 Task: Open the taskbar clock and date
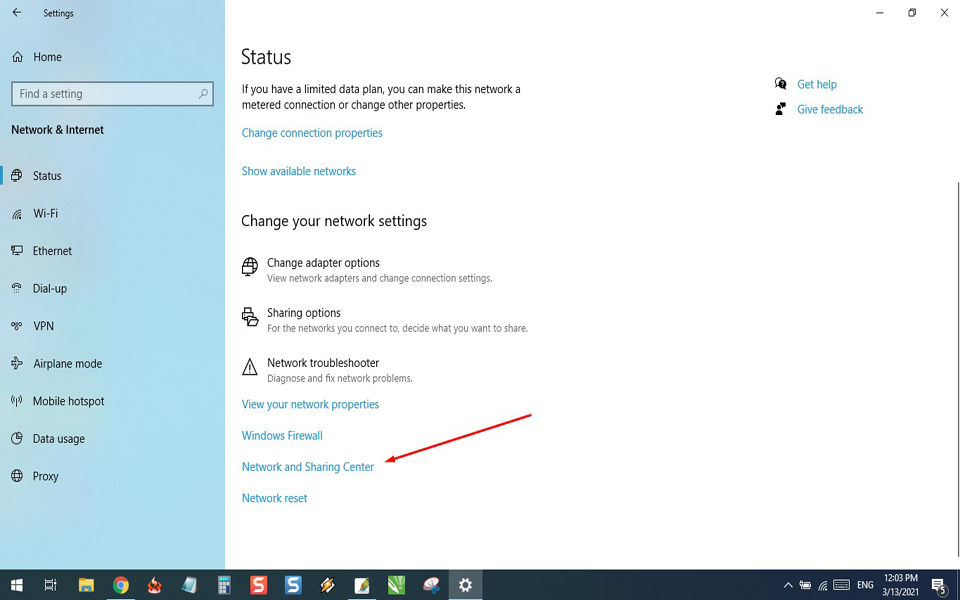click(x=901, y=585)
